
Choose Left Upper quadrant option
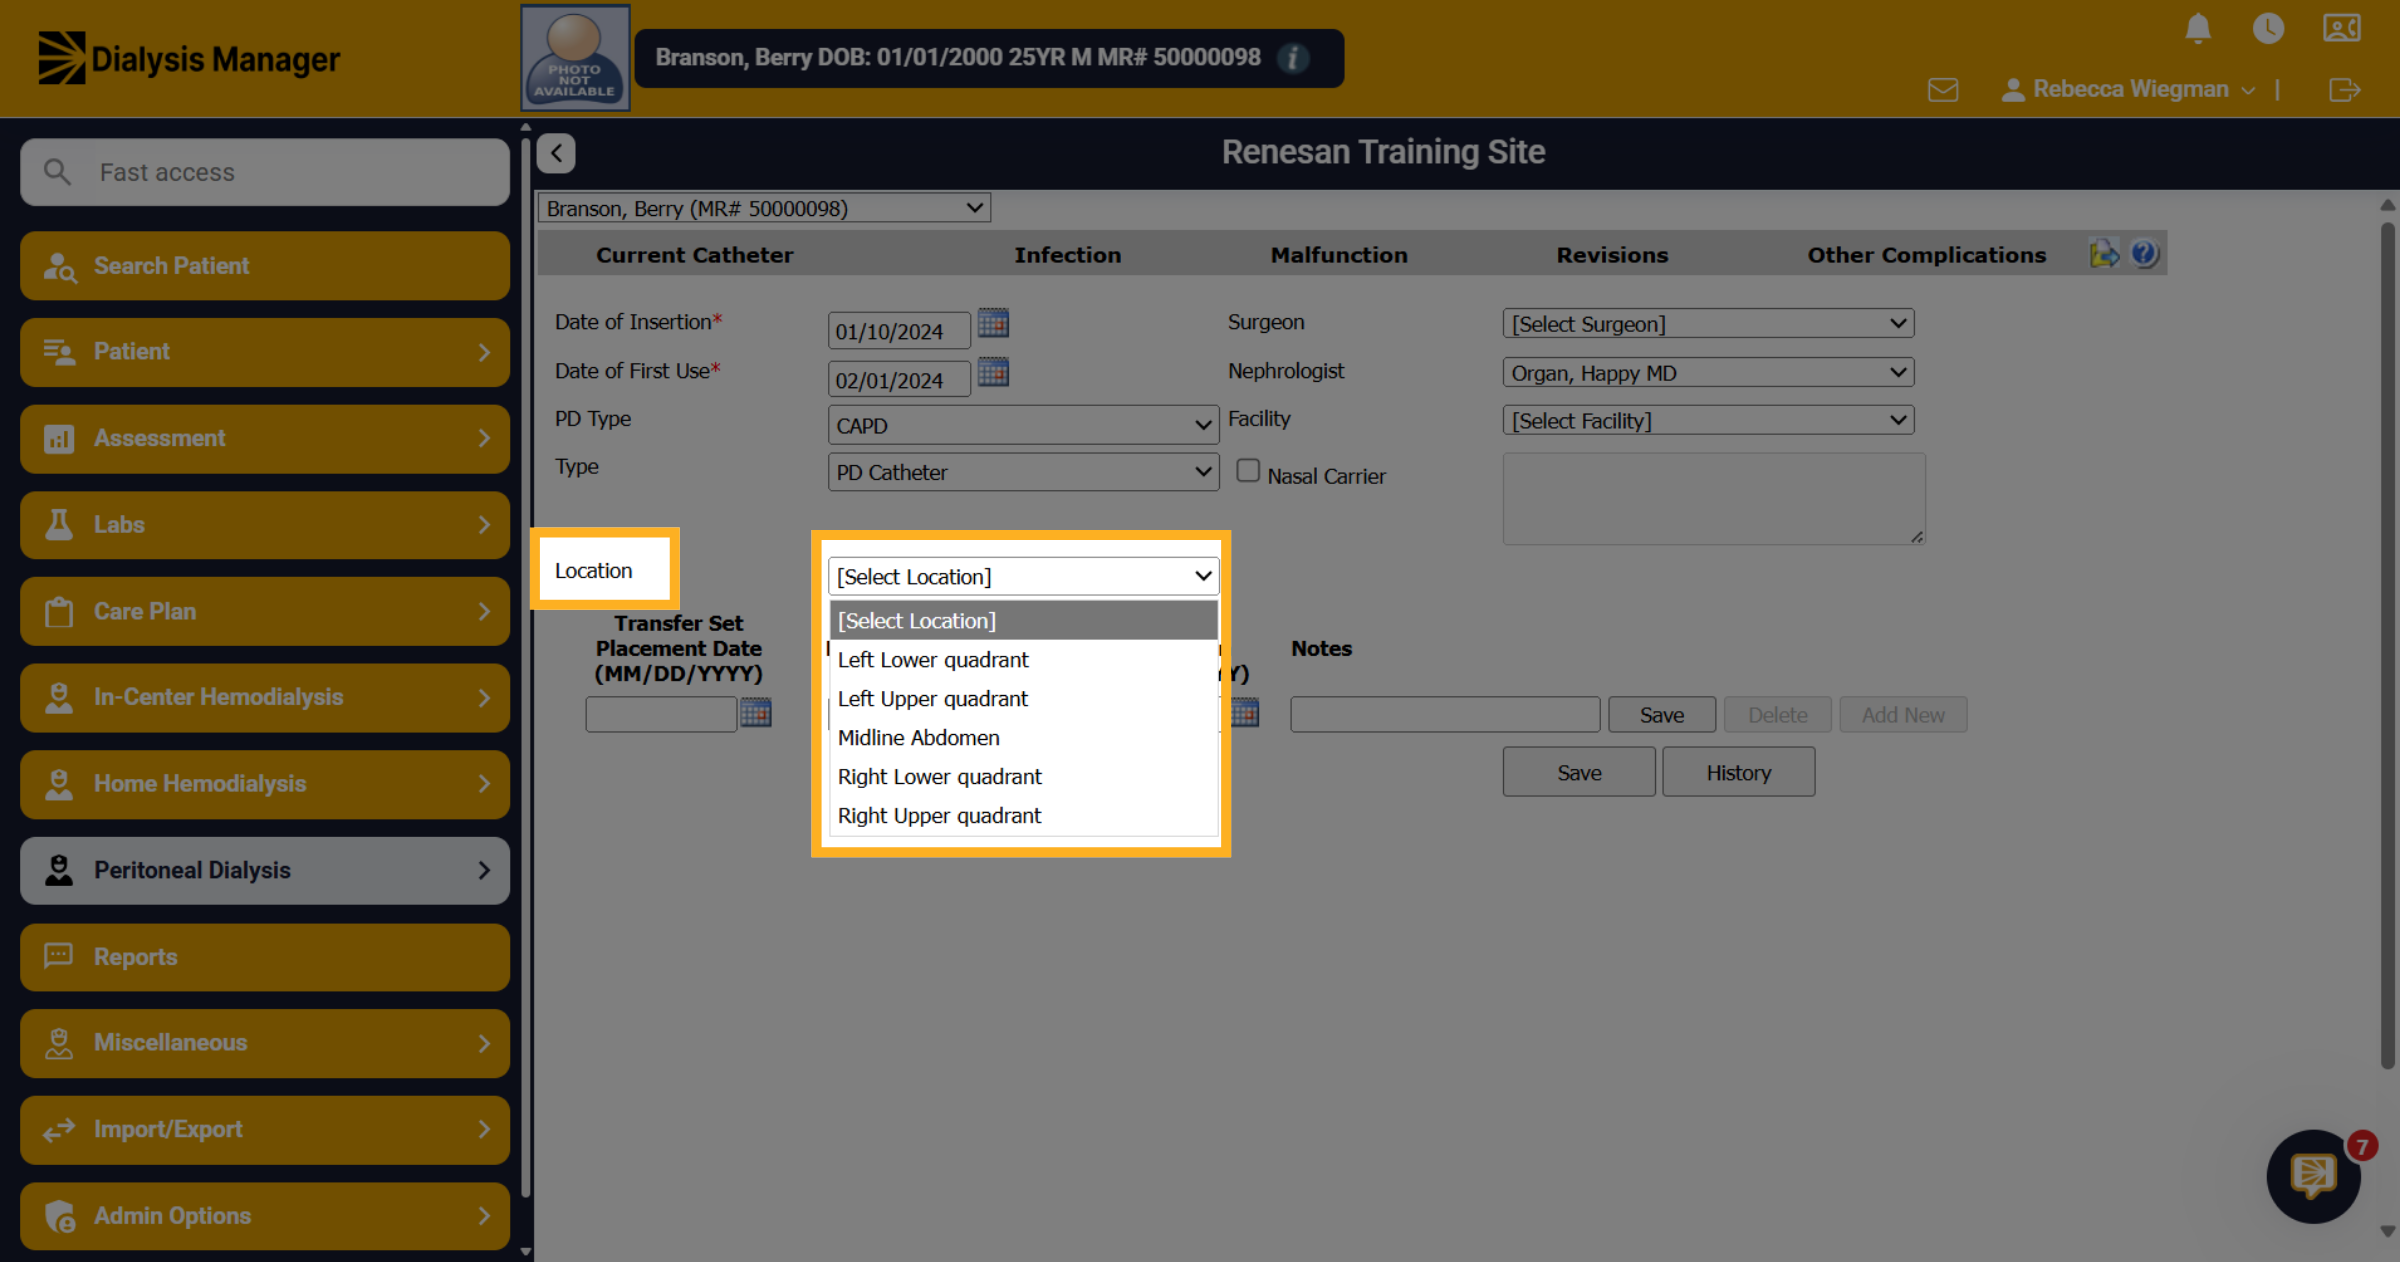[1023, 699]
